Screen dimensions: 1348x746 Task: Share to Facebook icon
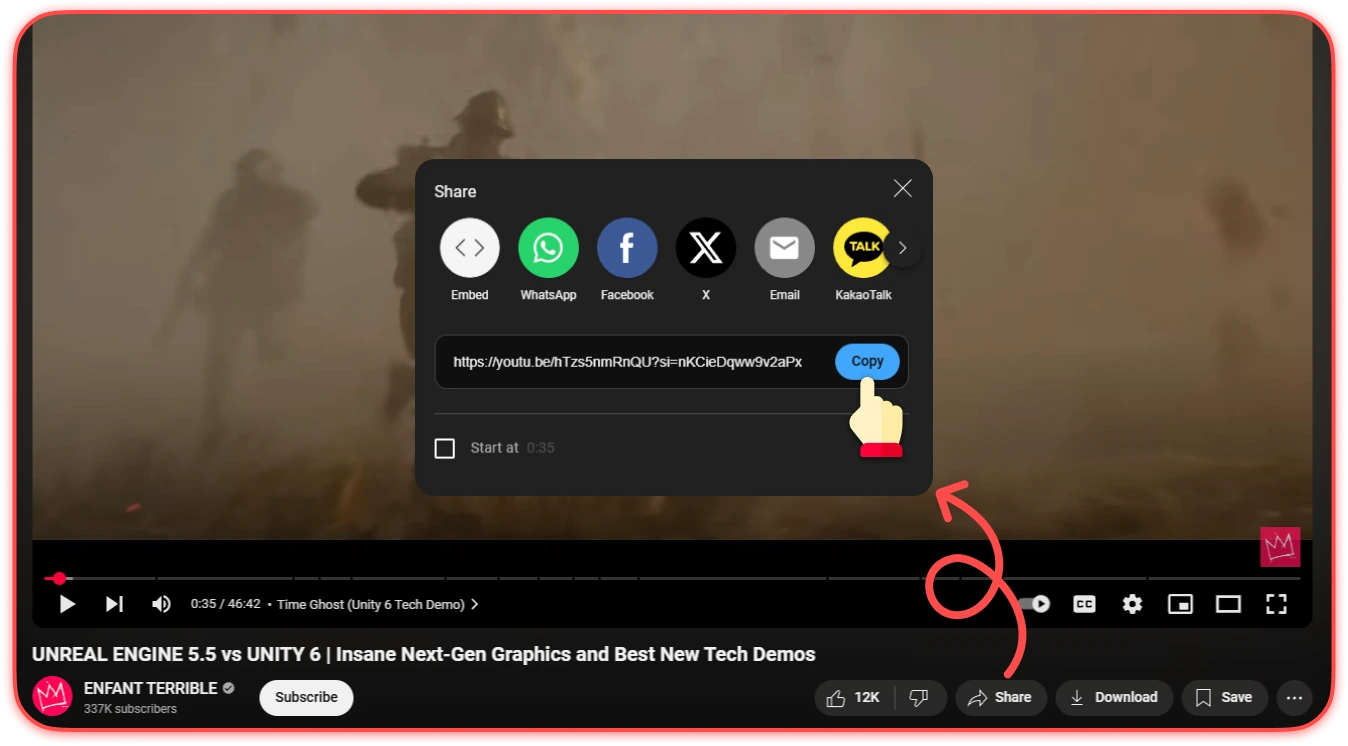click(x=627, y=248)
